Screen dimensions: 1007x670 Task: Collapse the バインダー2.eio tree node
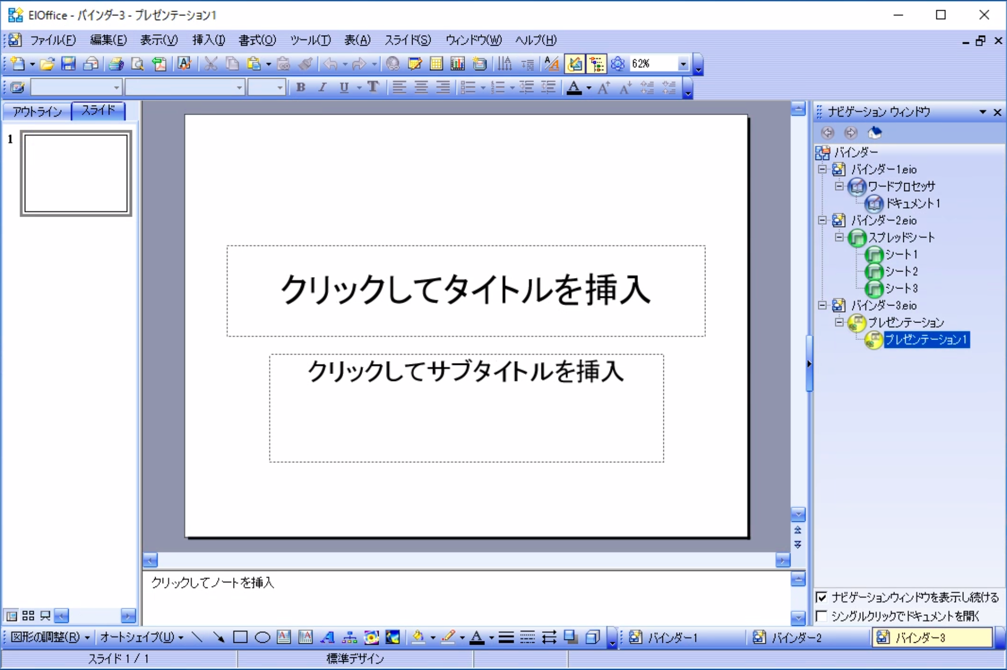[x=822, y=220]
